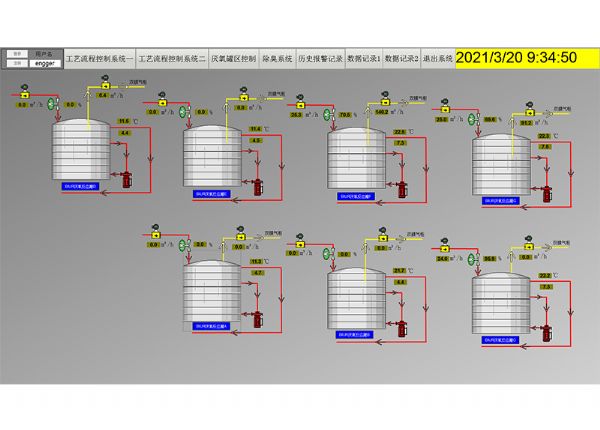Click gas outlet valve of 11.4 °C tank

(x=244, y=95)
